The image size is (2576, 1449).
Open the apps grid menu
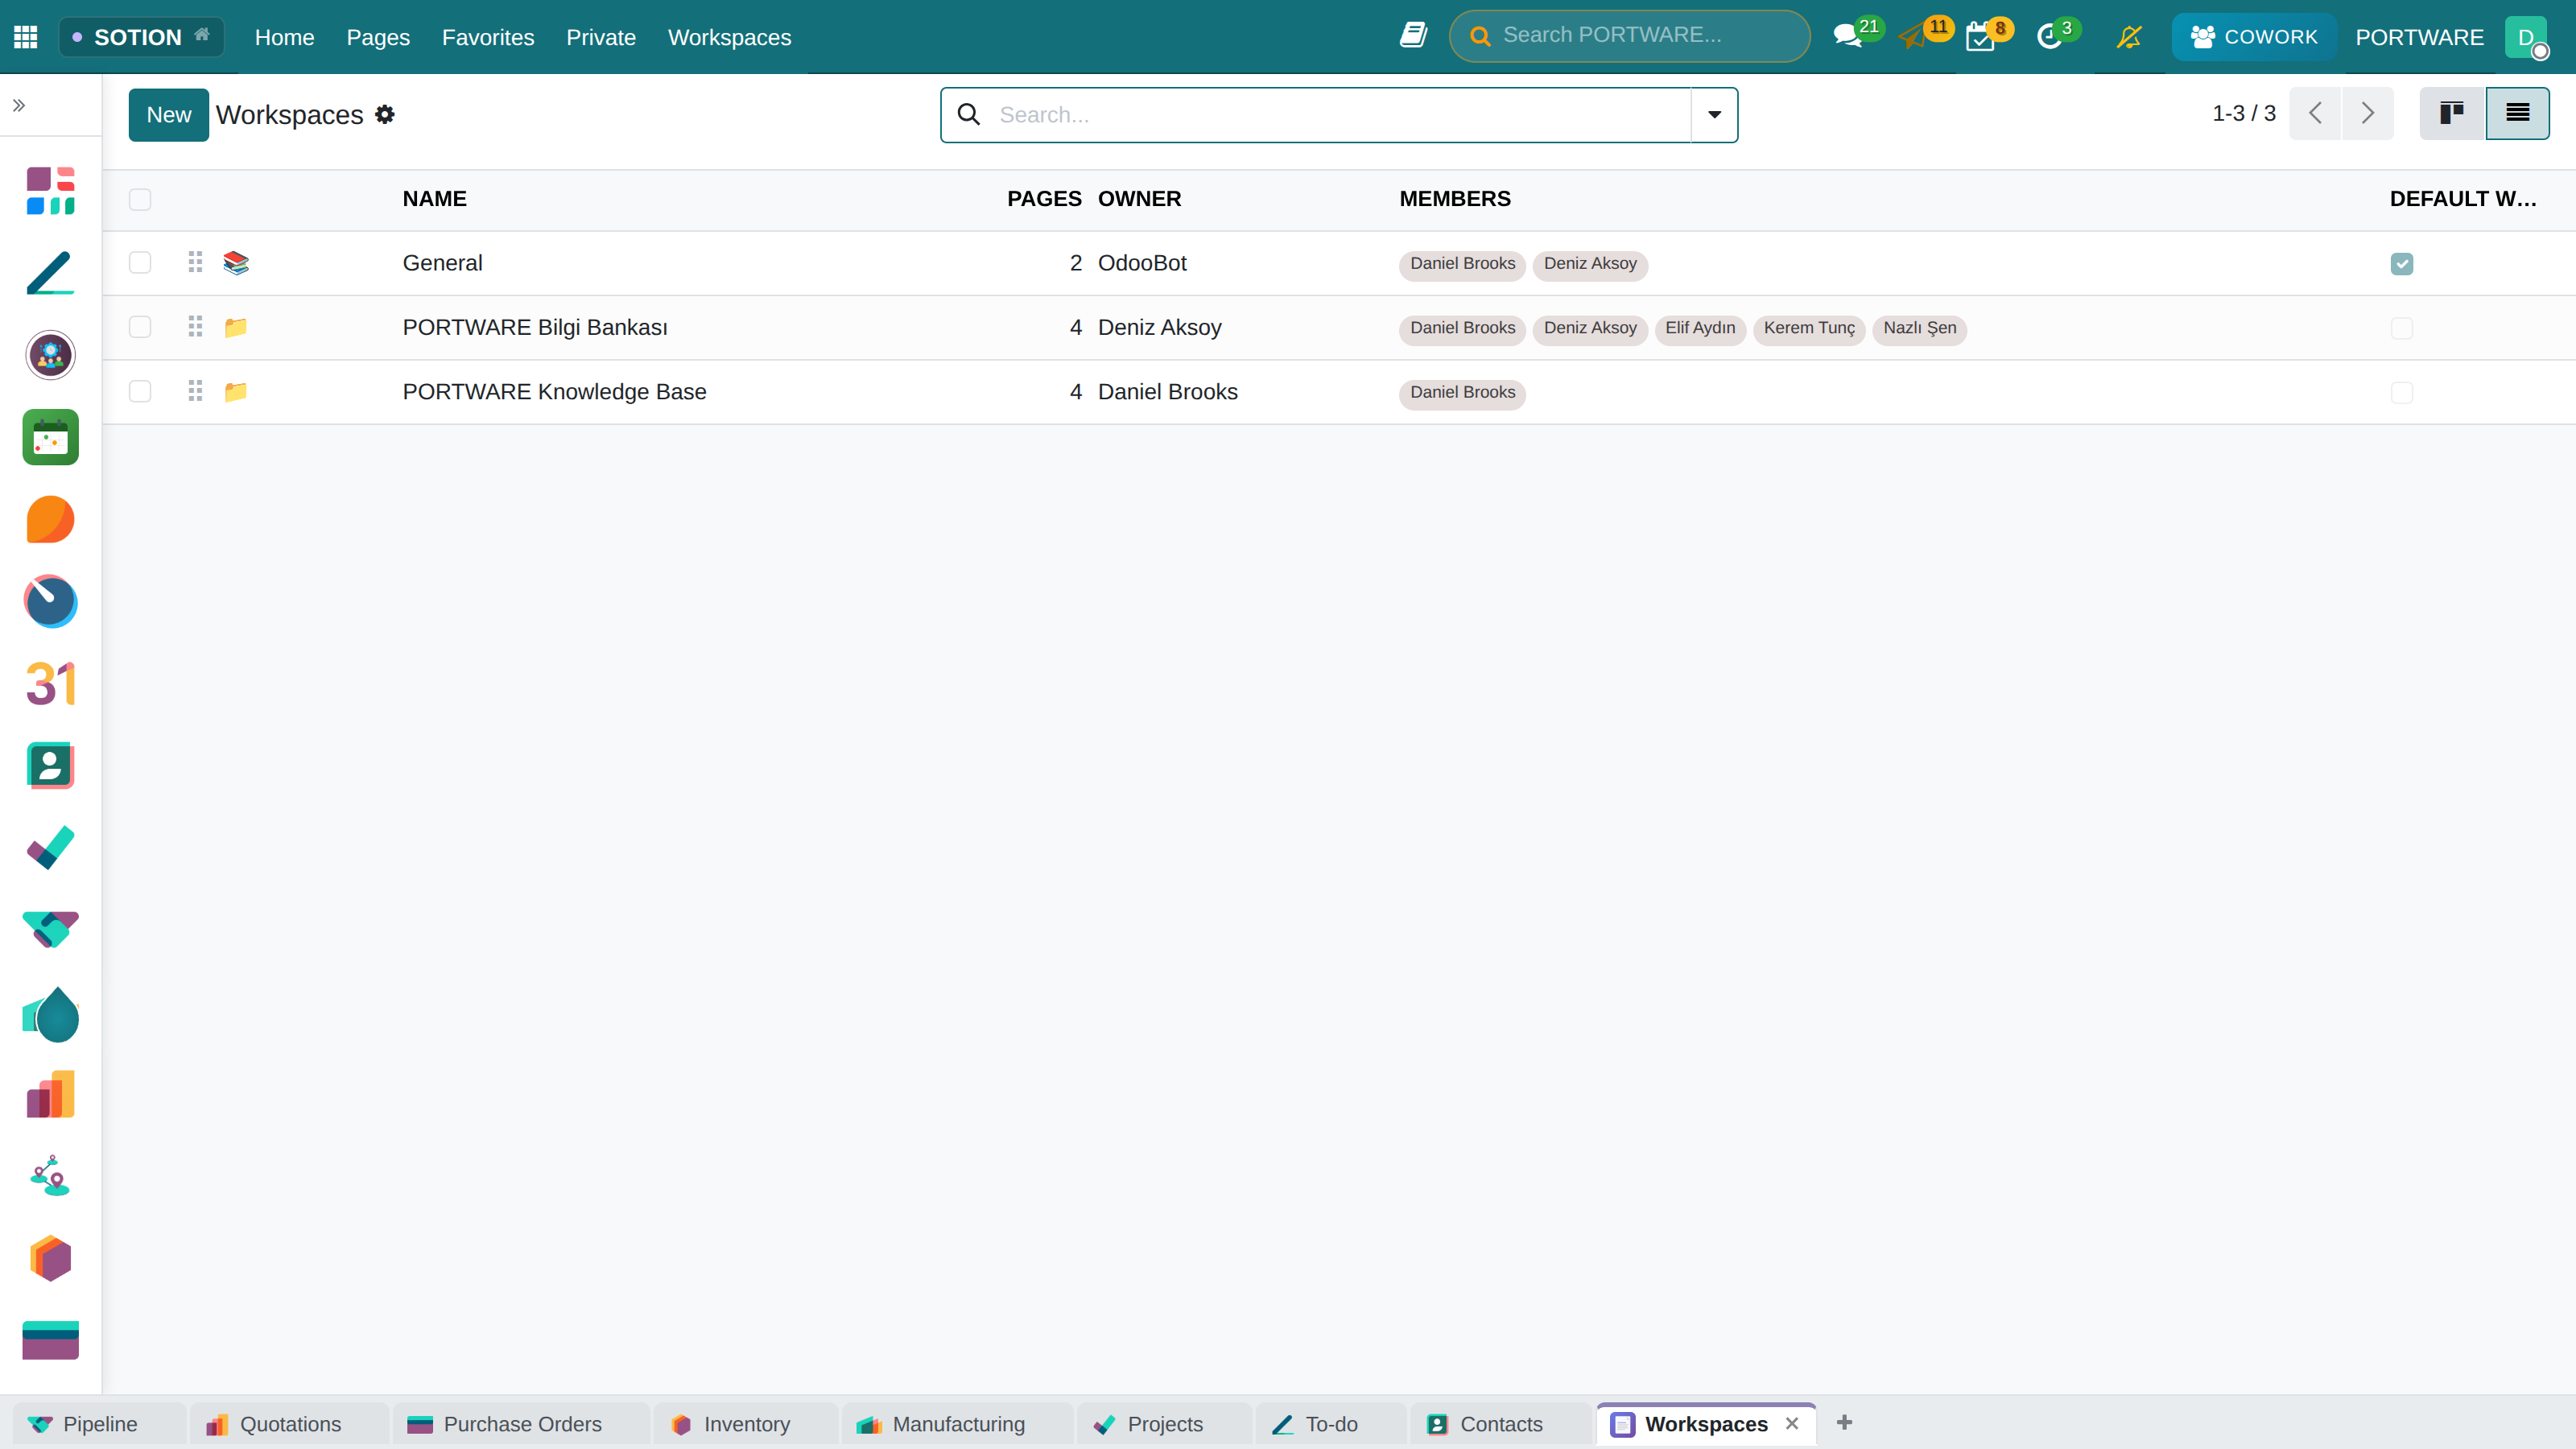tap(26, 37)
